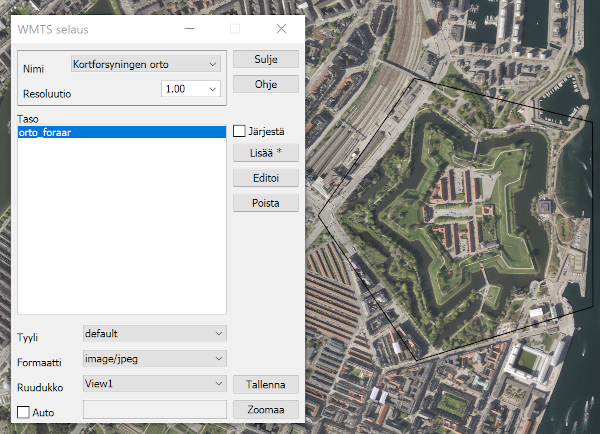Select the orto_foraar layer in Taso list

(x=121, y=131)
